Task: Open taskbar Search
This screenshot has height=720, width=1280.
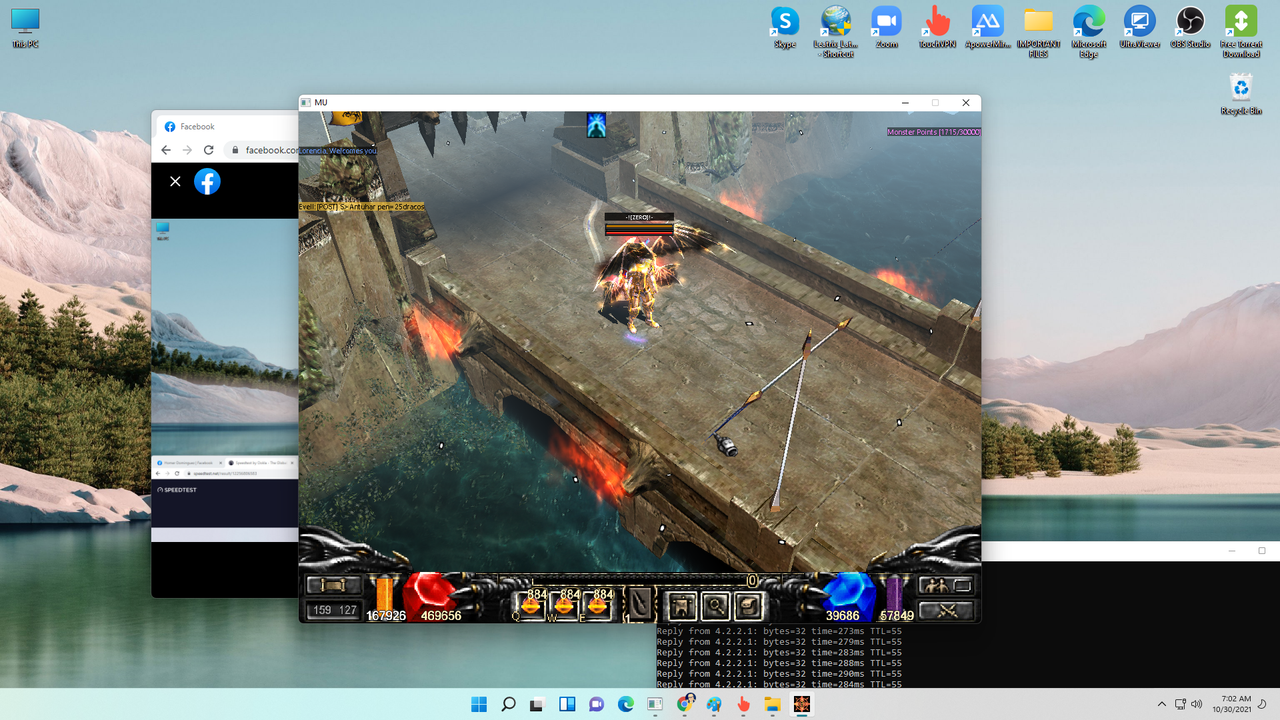Action: pyautogui.click(x=508, y=704)
